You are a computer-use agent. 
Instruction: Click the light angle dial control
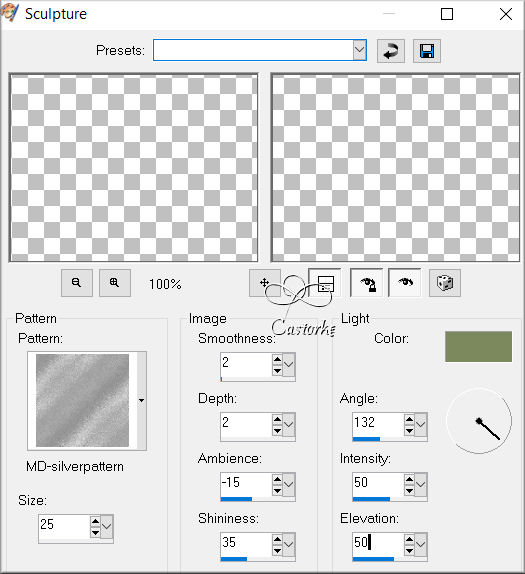pyautogui.click(x=479, y=421)
